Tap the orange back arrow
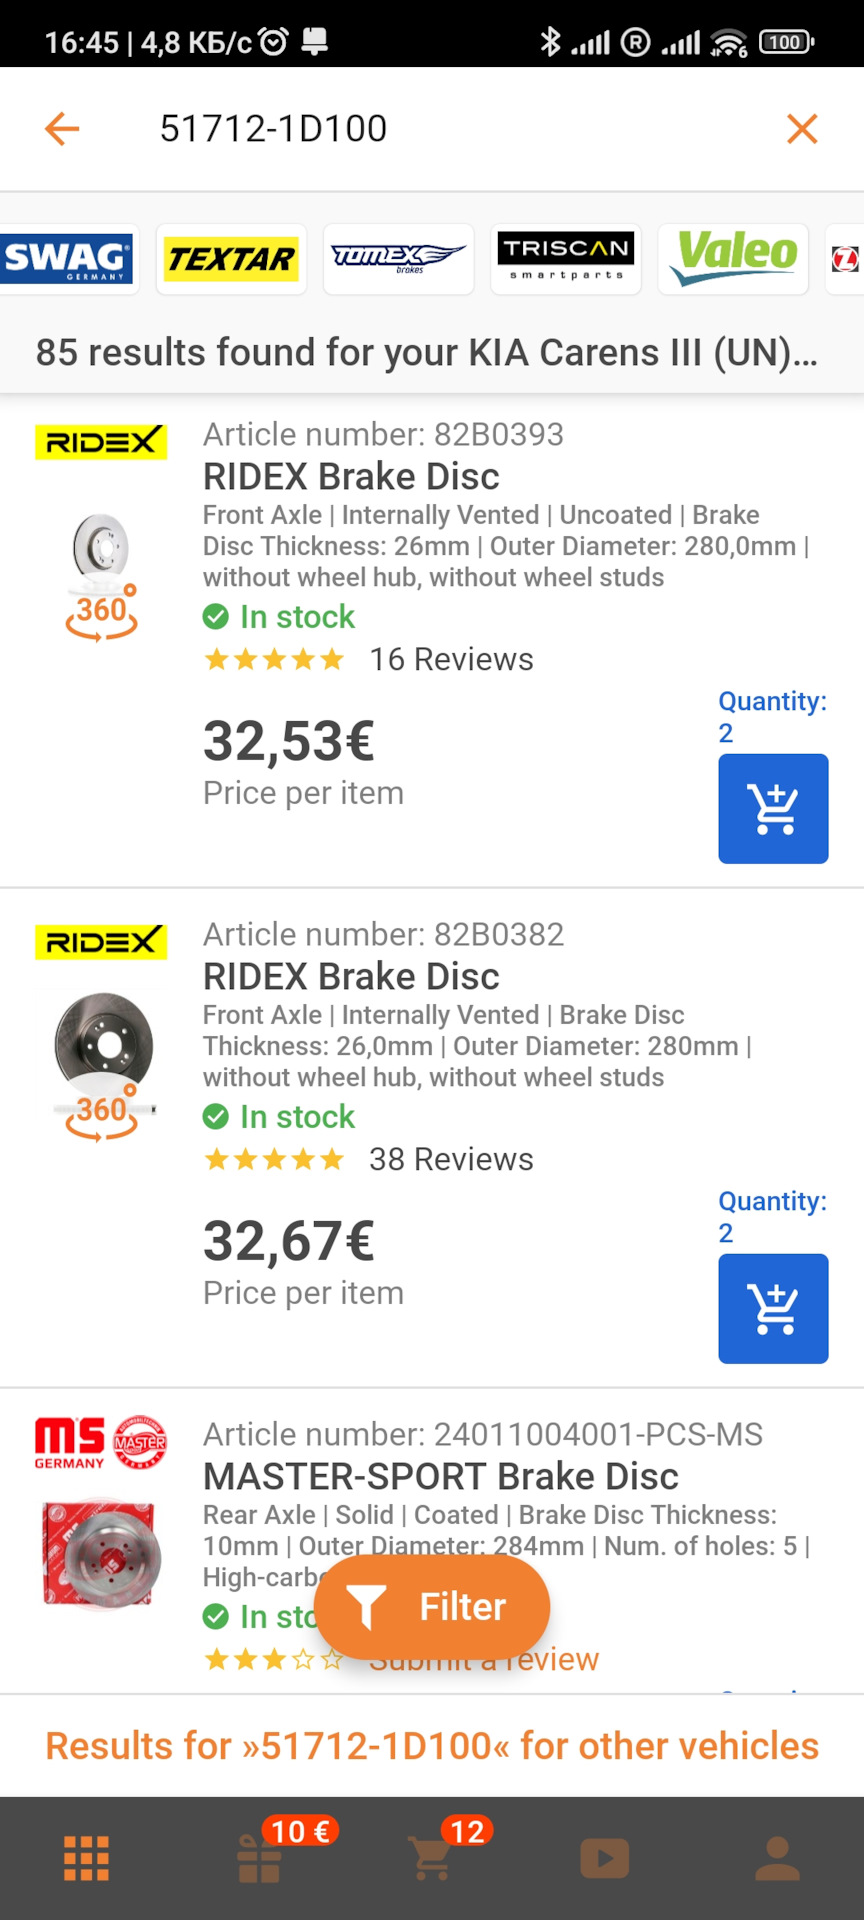Screen dimensions: 864x1920 click(62, 129)
